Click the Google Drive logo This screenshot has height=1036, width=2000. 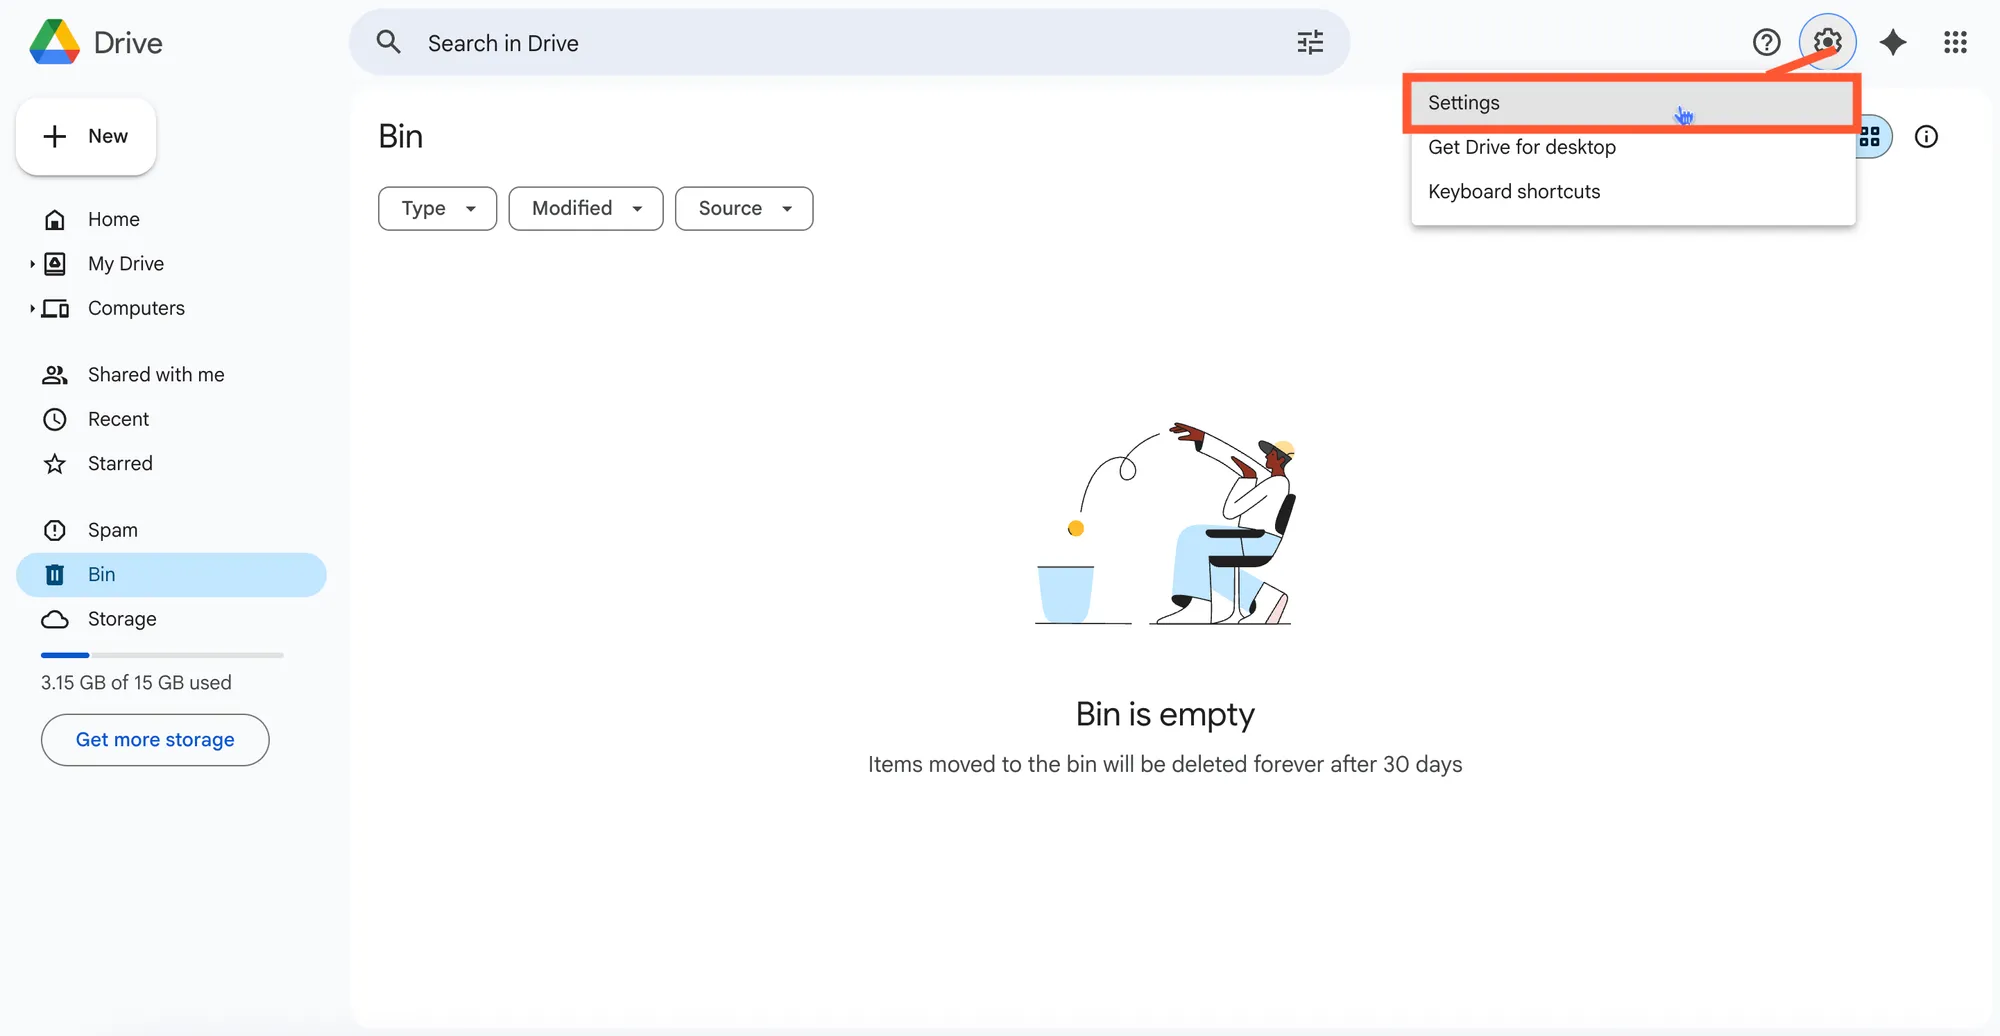pyautogui.click(x=56, y=42)
